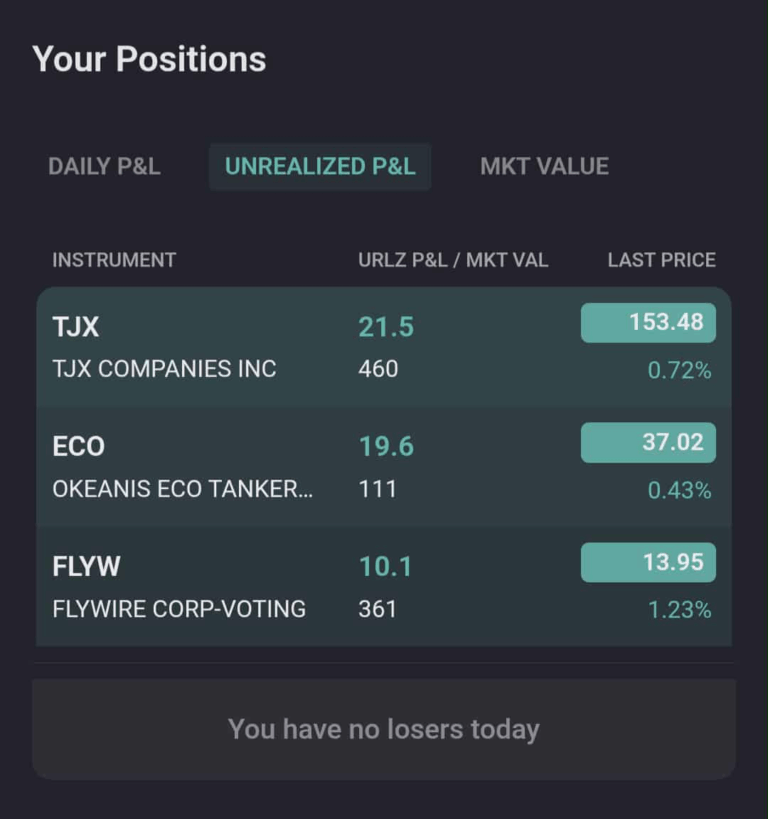Open the FLYW ticker position
Image resolution: width=768 pixels, height=819 pixels.
(86, 567)
